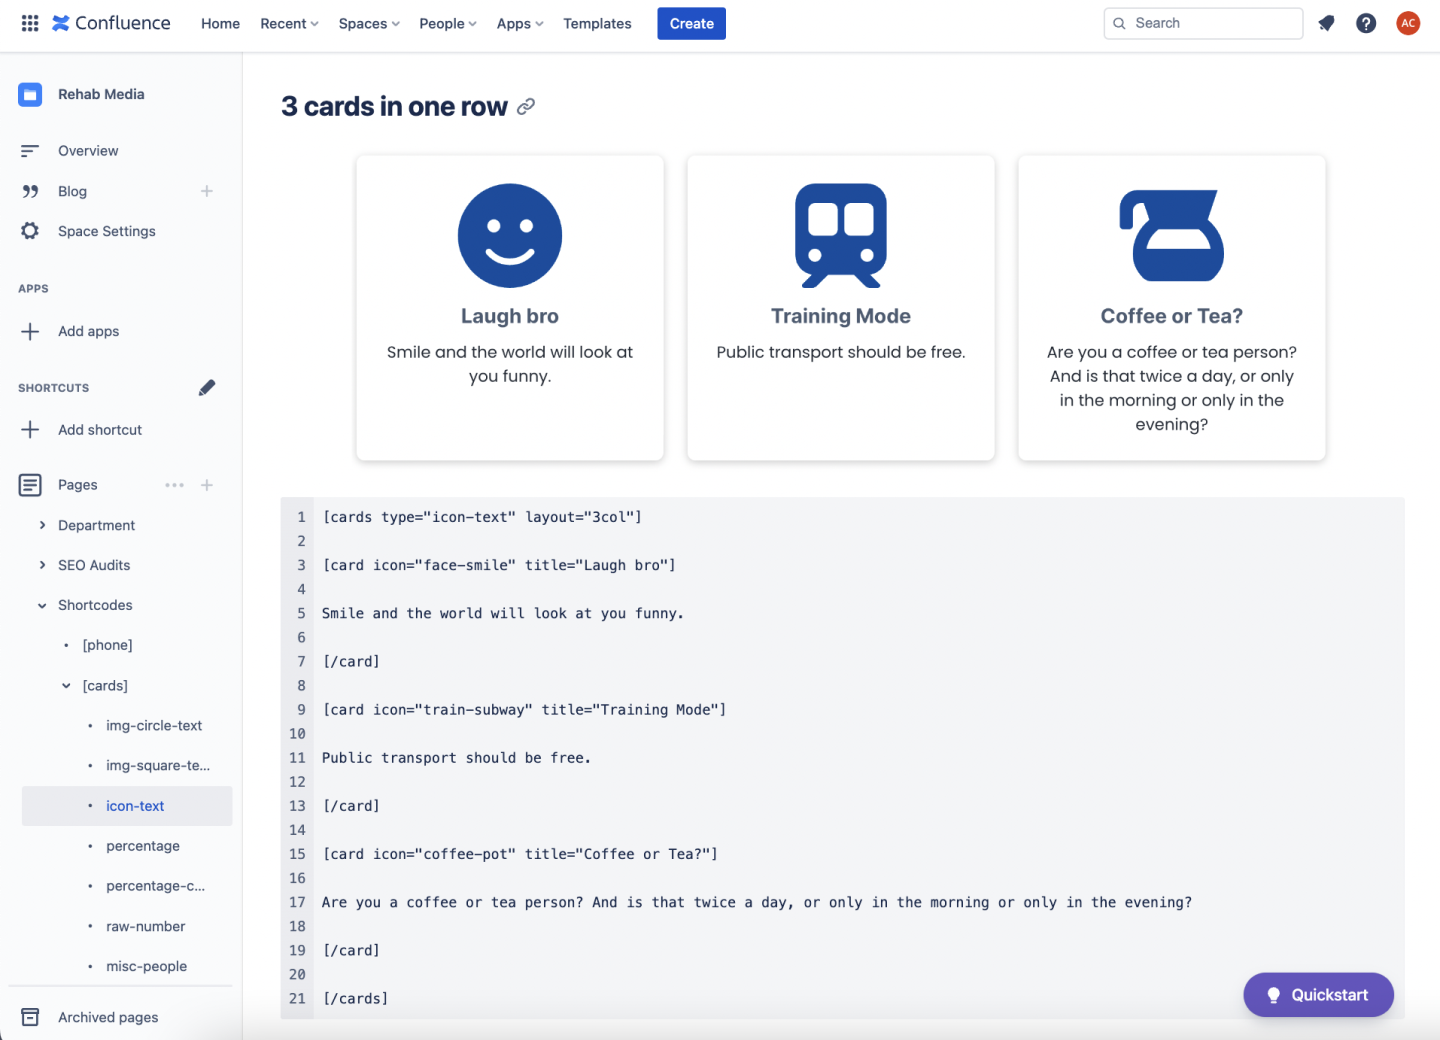Image resolution: width=1440 pixels, height=1040 pixels.
Task: Open the Recent dropdown menu
Action: [289, 23]
